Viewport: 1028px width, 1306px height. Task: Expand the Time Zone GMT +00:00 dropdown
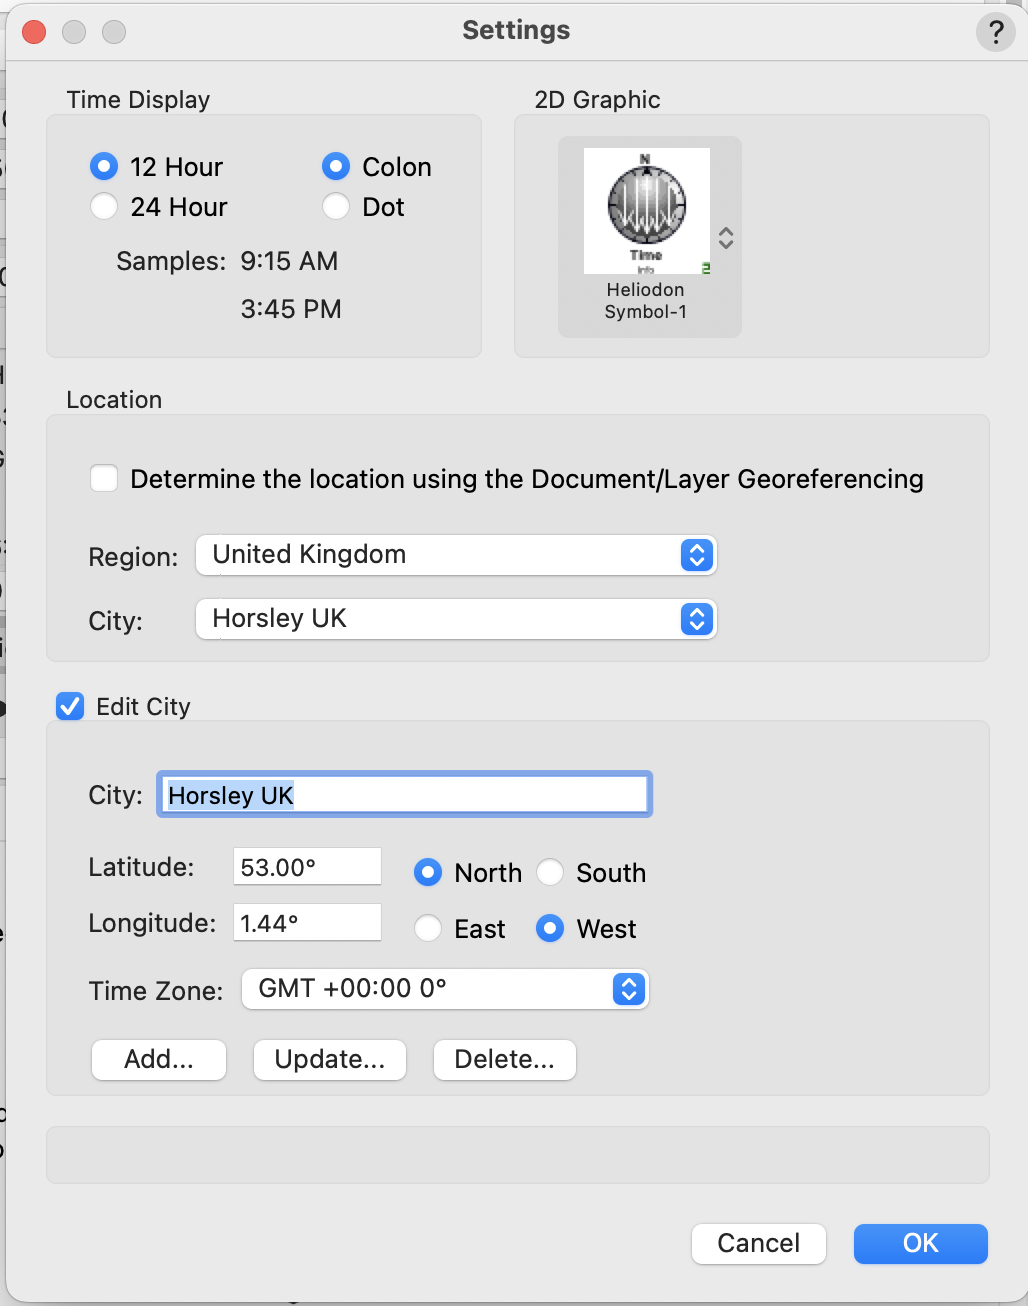click(x=445, y=989)
